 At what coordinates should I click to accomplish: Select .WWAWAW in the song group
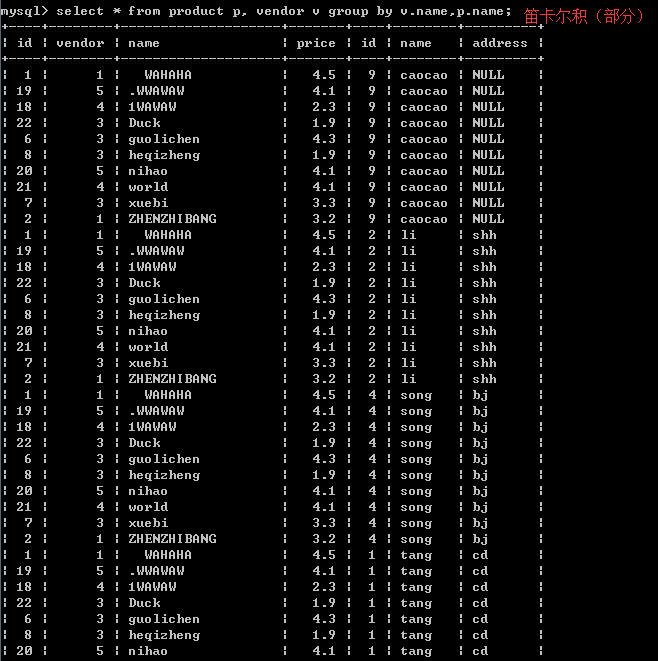(156, 411)
